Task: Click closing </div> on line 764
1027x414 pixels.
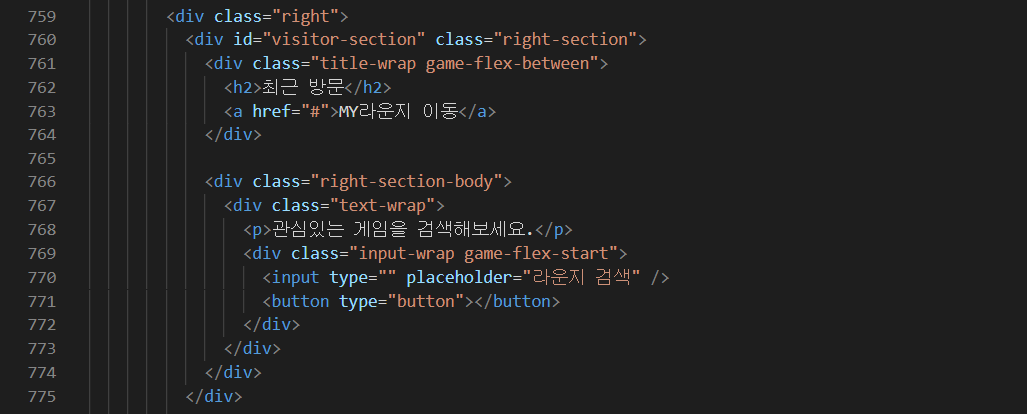Action: point(233,135)
